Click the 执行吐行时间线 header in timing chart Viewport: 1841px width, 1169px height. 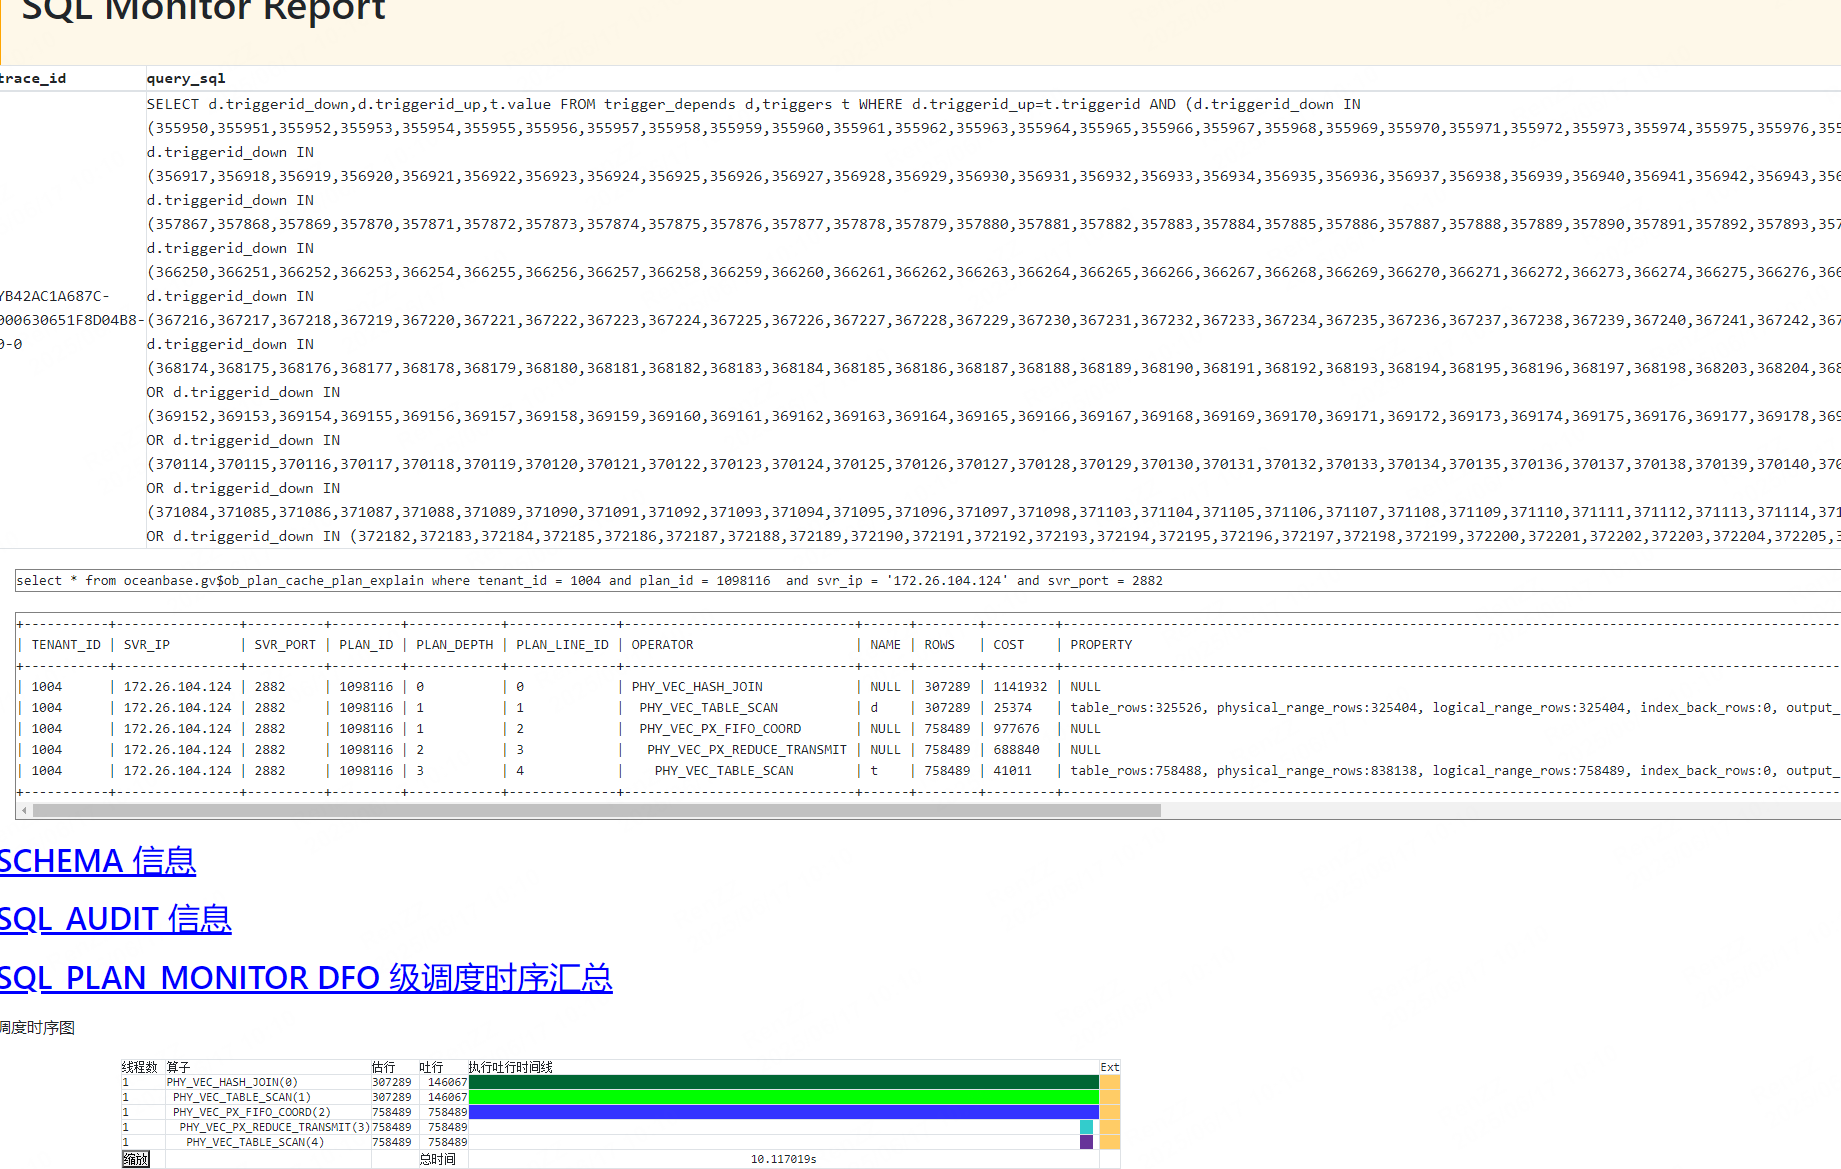(x=510, y=1067)
